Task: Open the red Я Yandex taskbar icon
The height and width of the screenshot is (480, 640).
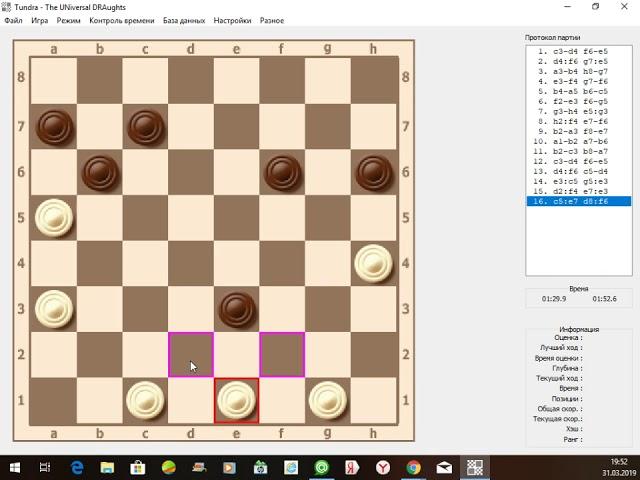Action: [352, 467]
